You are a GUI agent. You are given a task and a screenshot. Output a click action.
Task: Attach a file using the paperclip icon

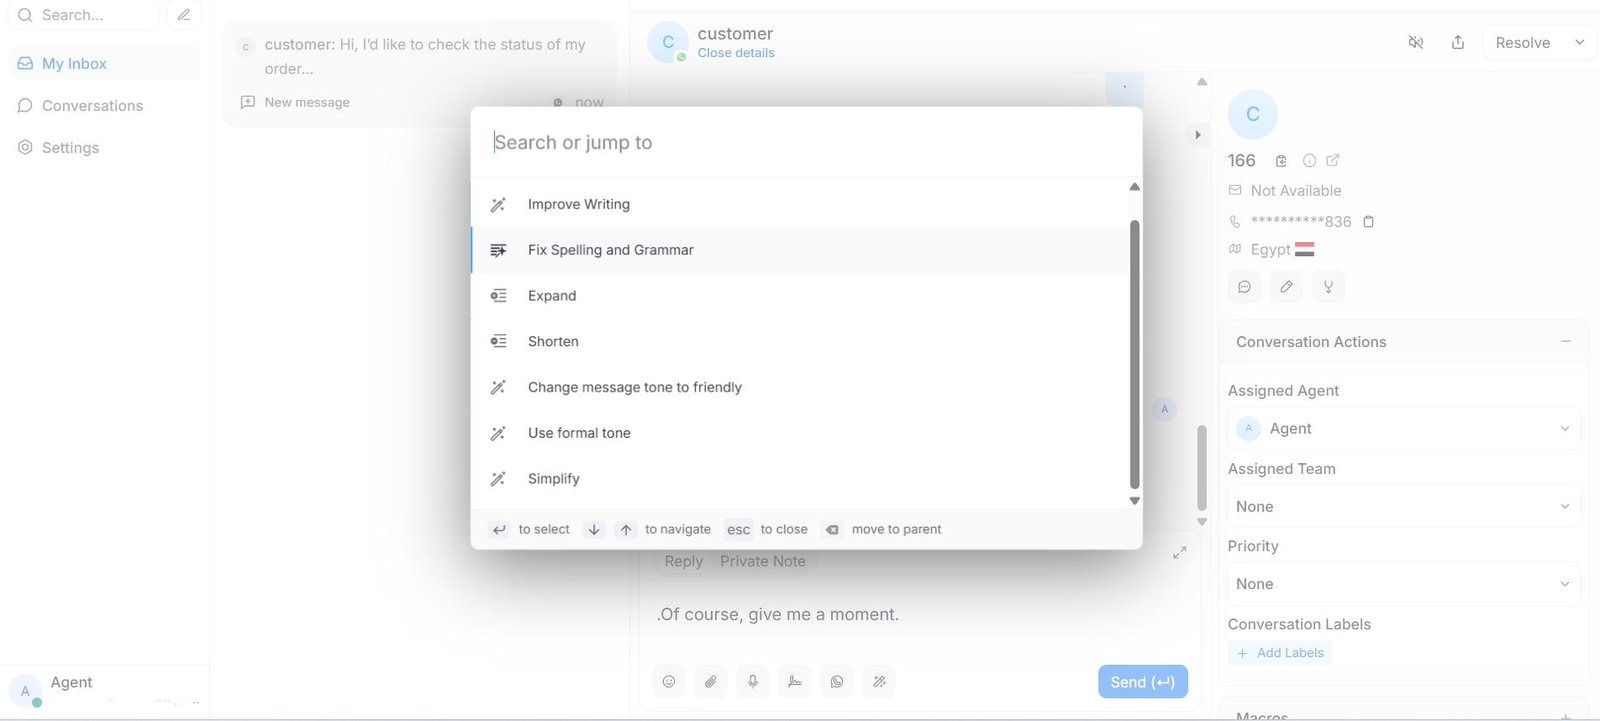(x=711, y=682)
